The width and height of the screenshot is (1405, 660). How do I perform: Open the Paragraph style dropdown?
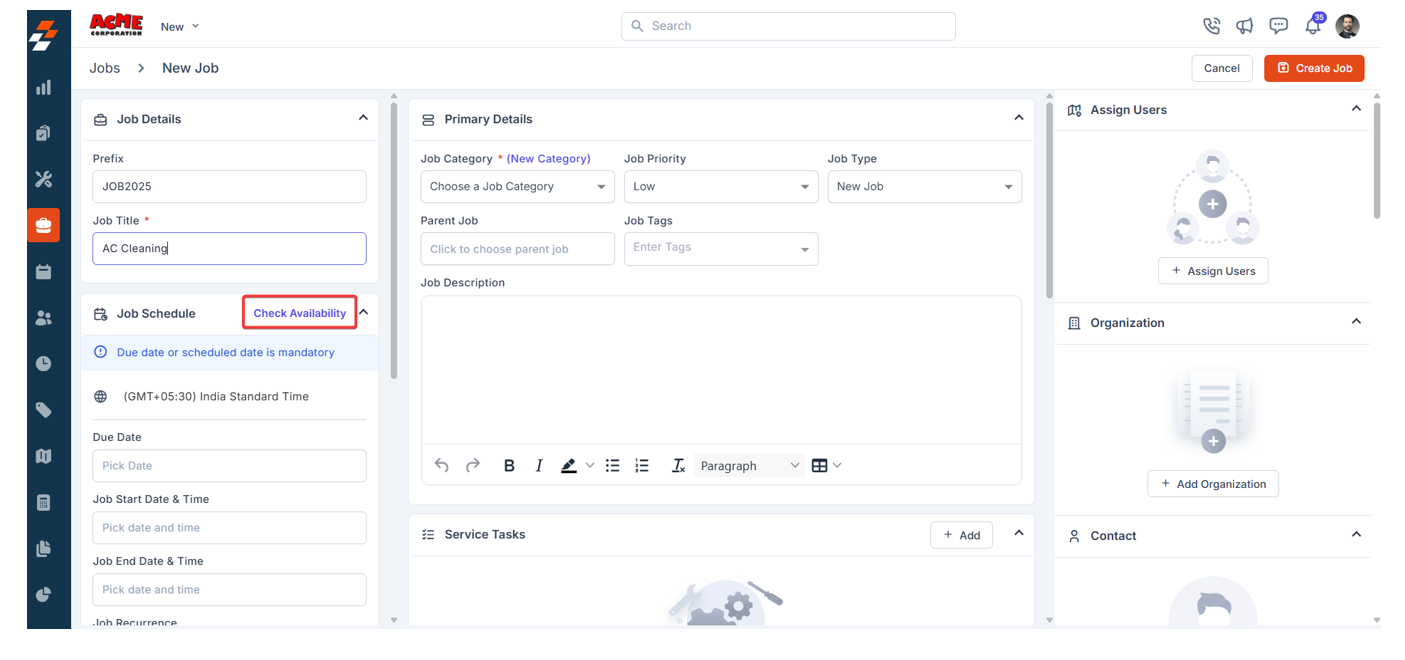pos(749,465)
